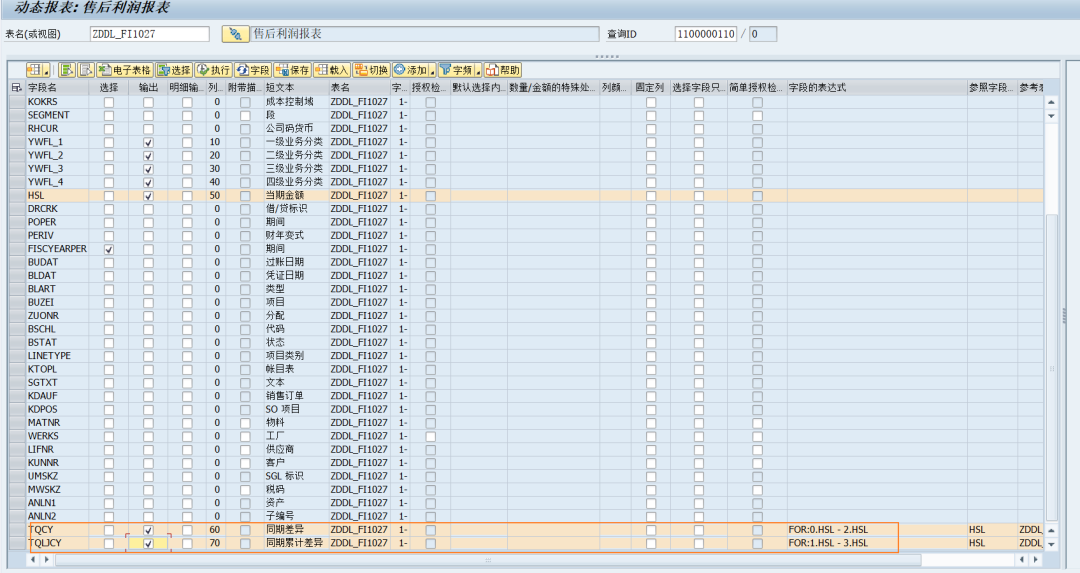Click the 载入 load button
Viewport: 1080px width, 573px height.
[x=331, y=70]
